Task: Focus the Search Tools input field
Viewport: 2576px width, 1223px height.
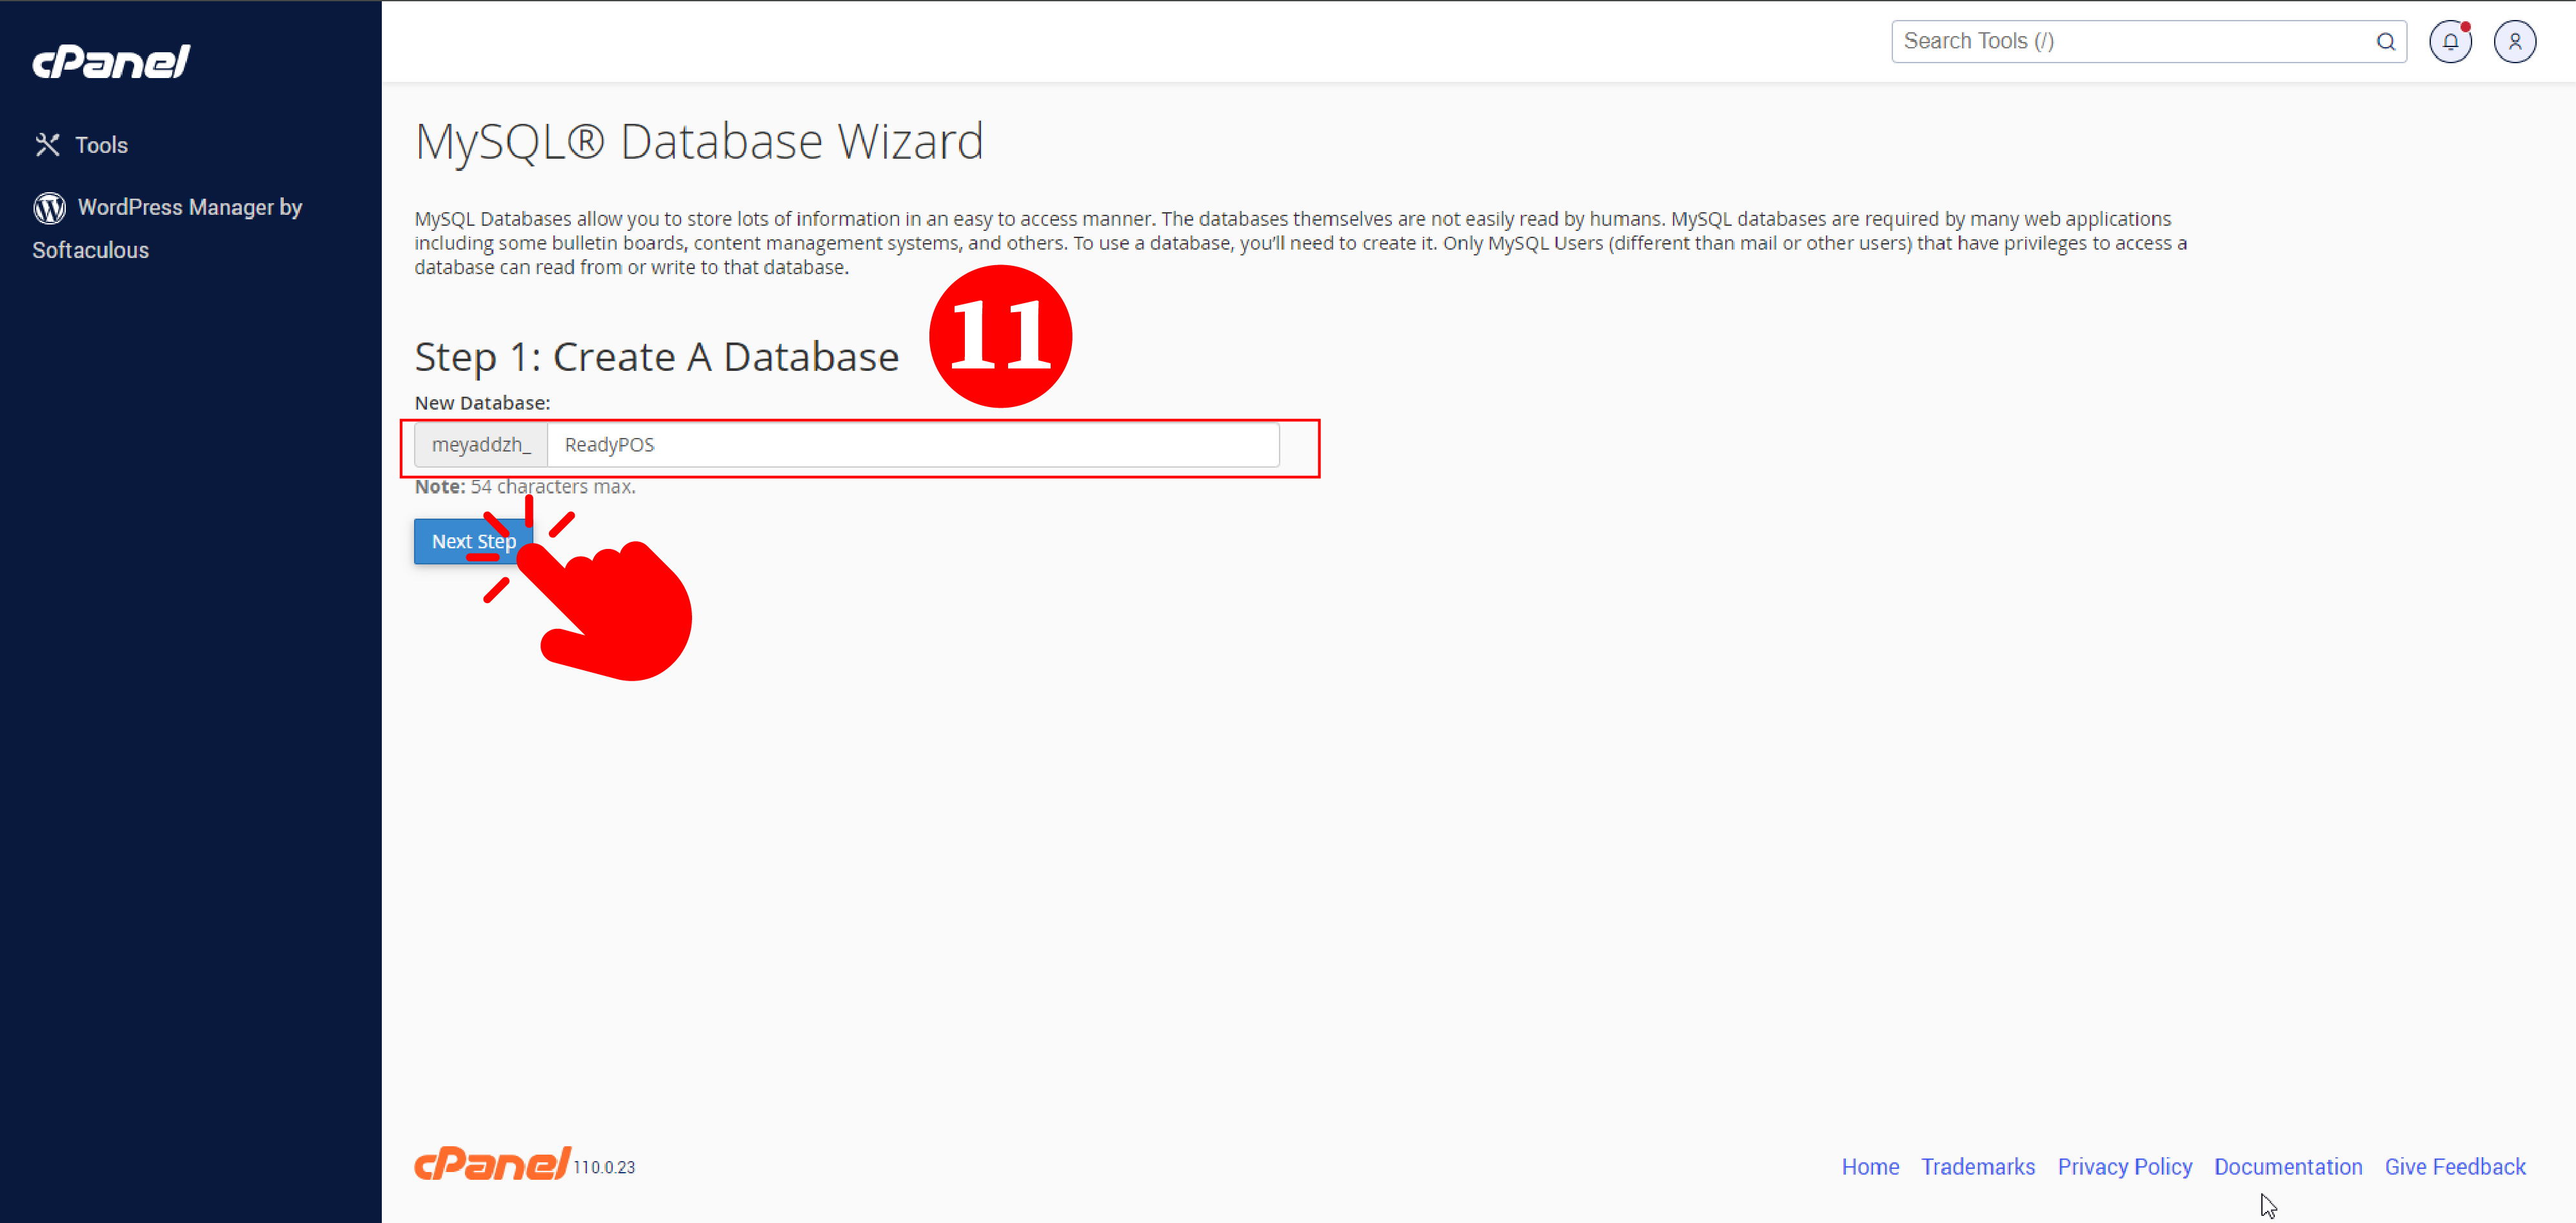Action: click(x=2148, y=41)
